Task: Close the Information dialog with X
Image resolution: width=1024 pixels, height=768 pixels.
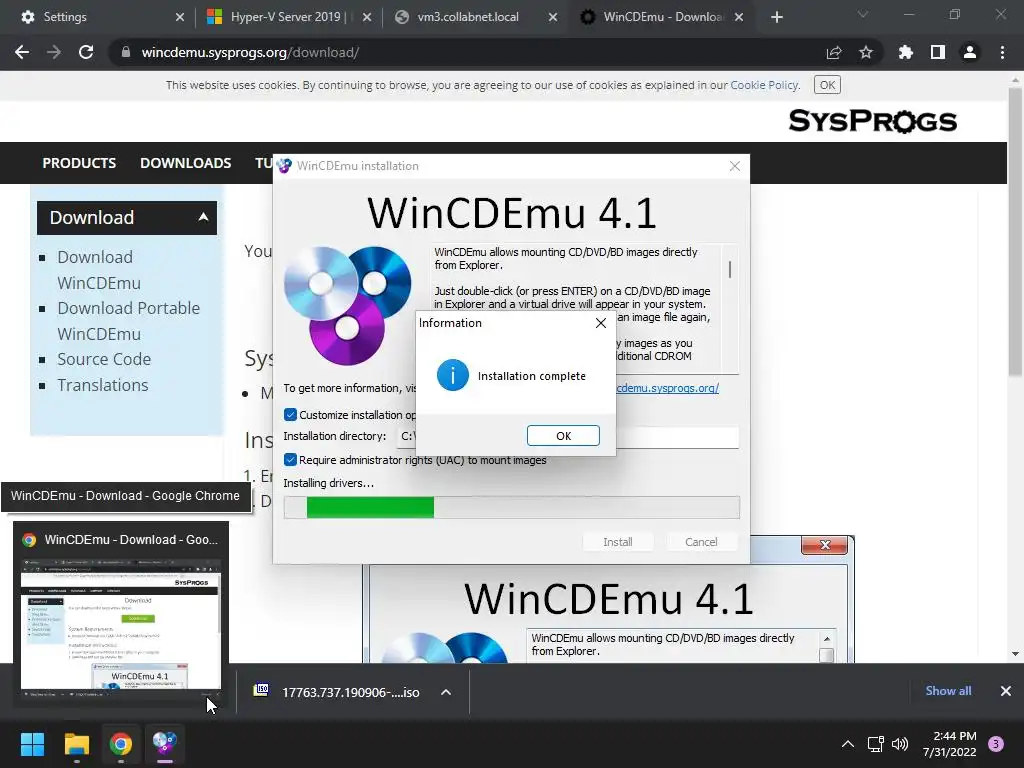Action: click(x=601, y=323)
